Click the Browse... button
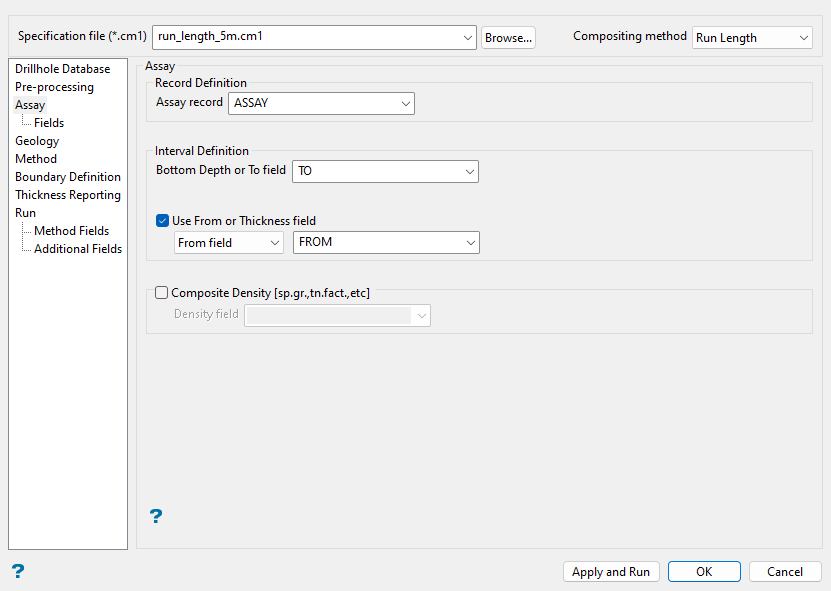This screenshot has height=591, width=831. pyautogui.click(x=508, y=38)
